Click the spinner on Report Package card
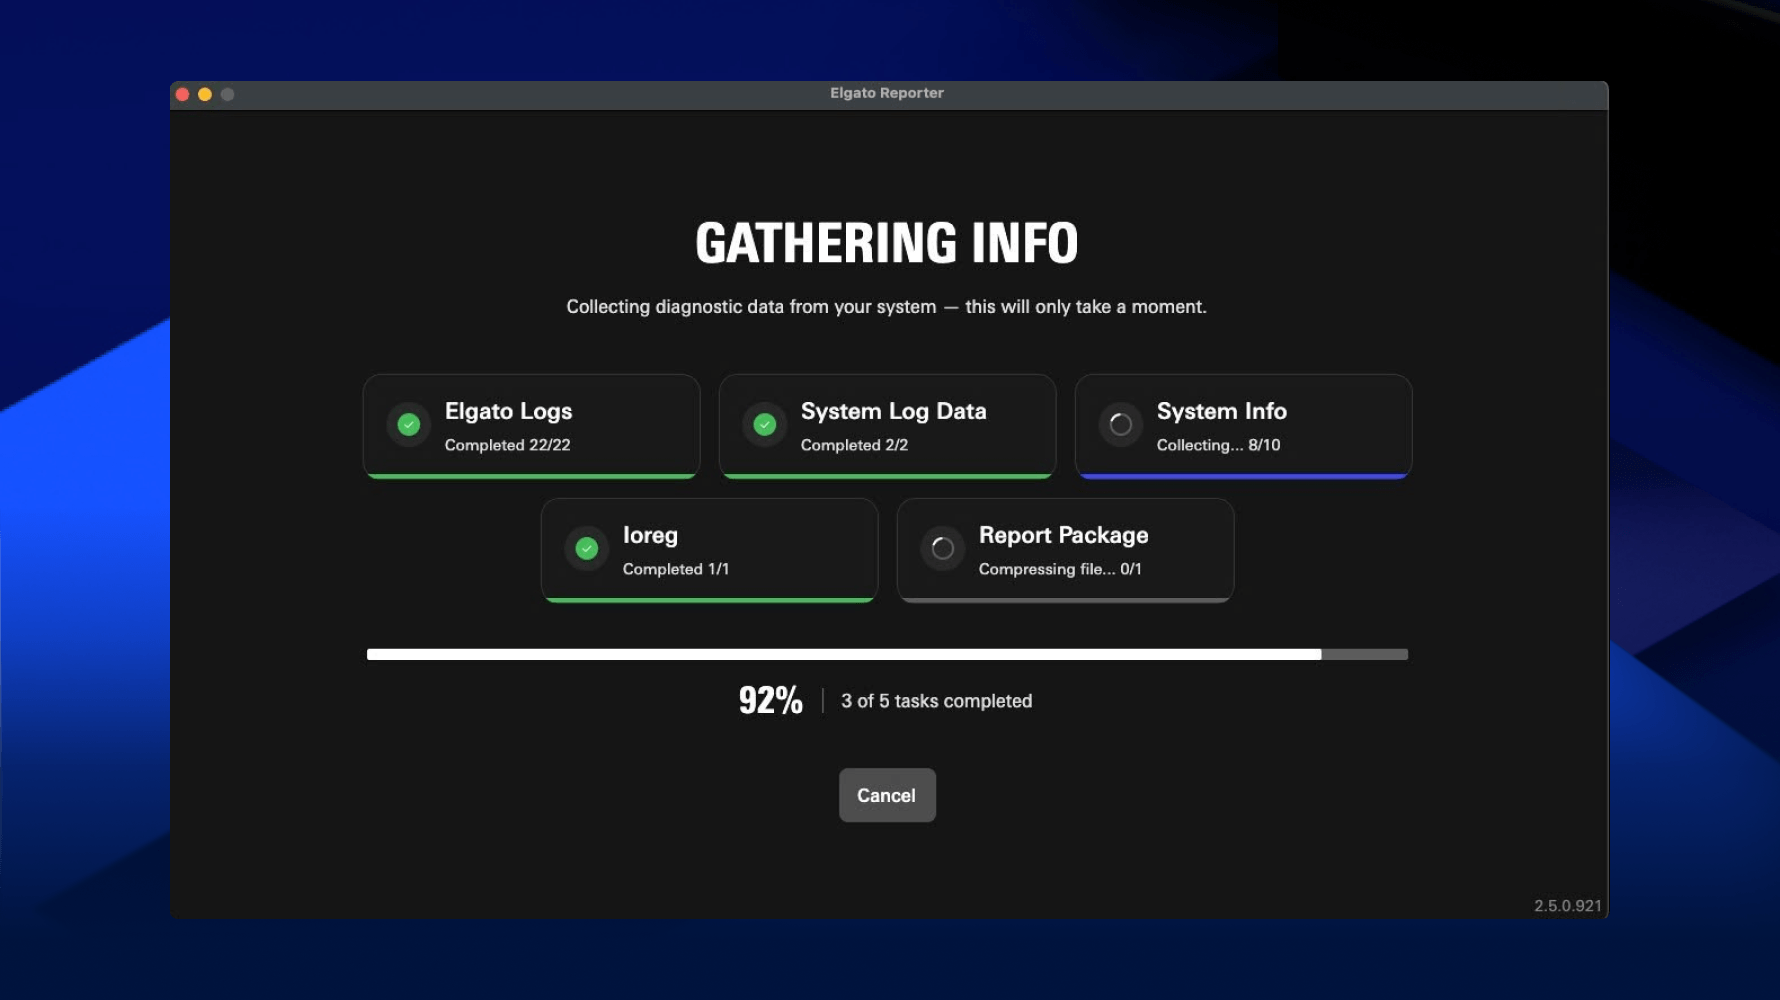The image size is (1780, 1000). pos(943,549)
